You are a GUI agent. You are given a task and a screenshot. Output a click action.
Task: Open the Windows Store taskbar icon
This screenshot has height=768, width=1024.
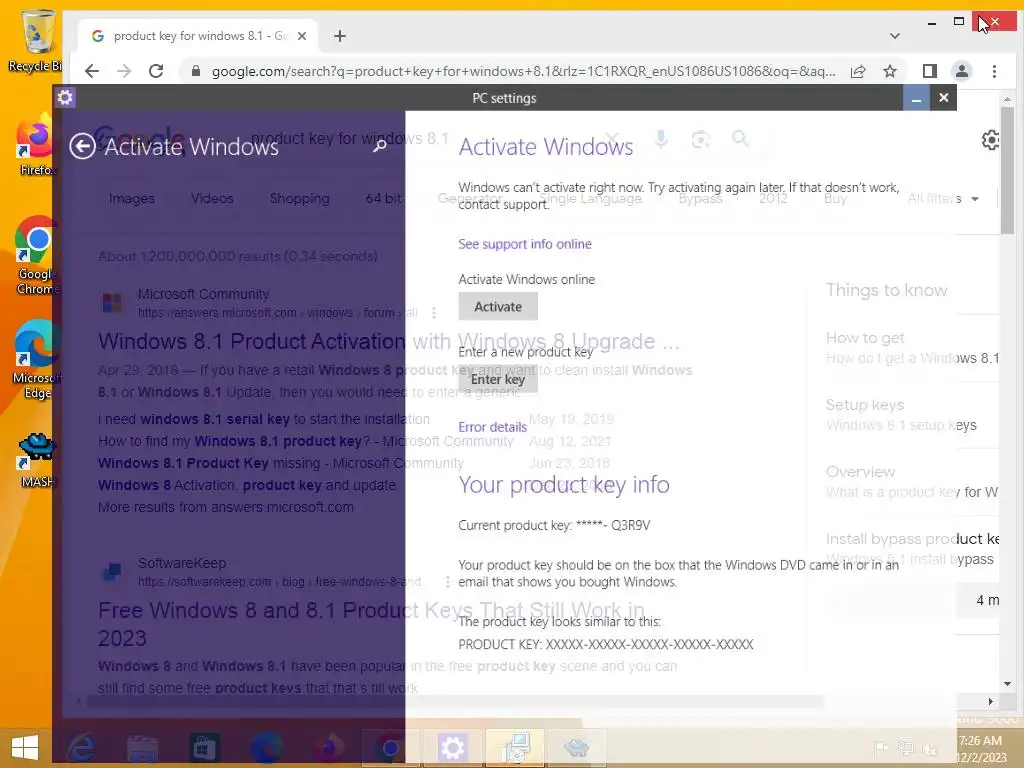point(204,748)
